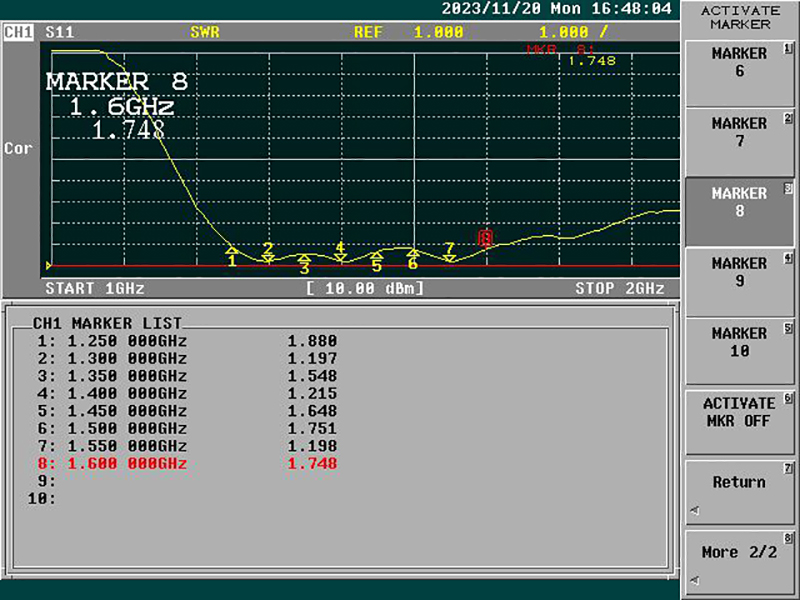Select the Cor correction status indicator

click(18, 148)
